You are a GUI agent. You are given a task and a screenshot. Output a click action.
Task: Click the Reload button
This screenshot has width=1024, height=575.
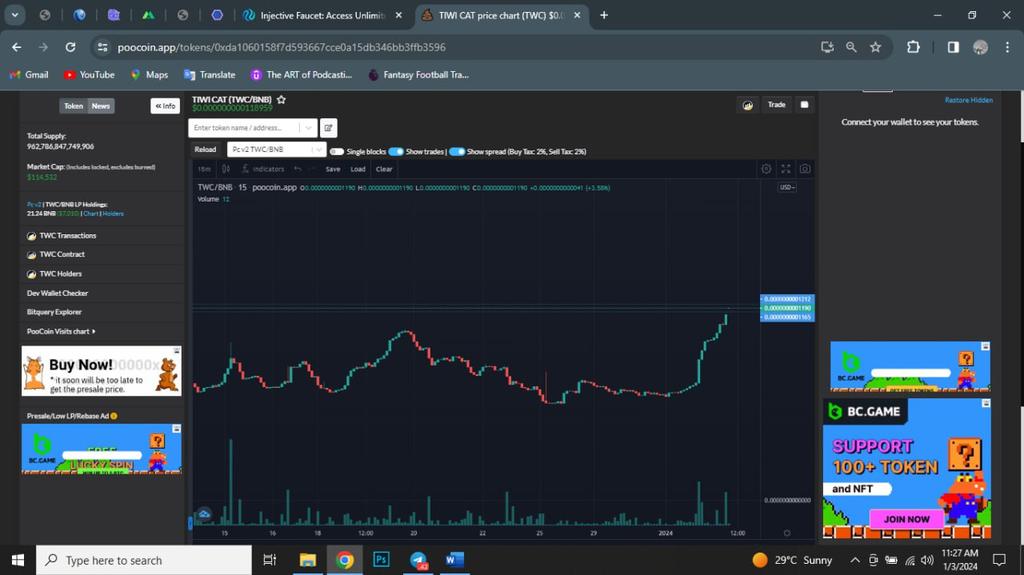click(205, 150)
